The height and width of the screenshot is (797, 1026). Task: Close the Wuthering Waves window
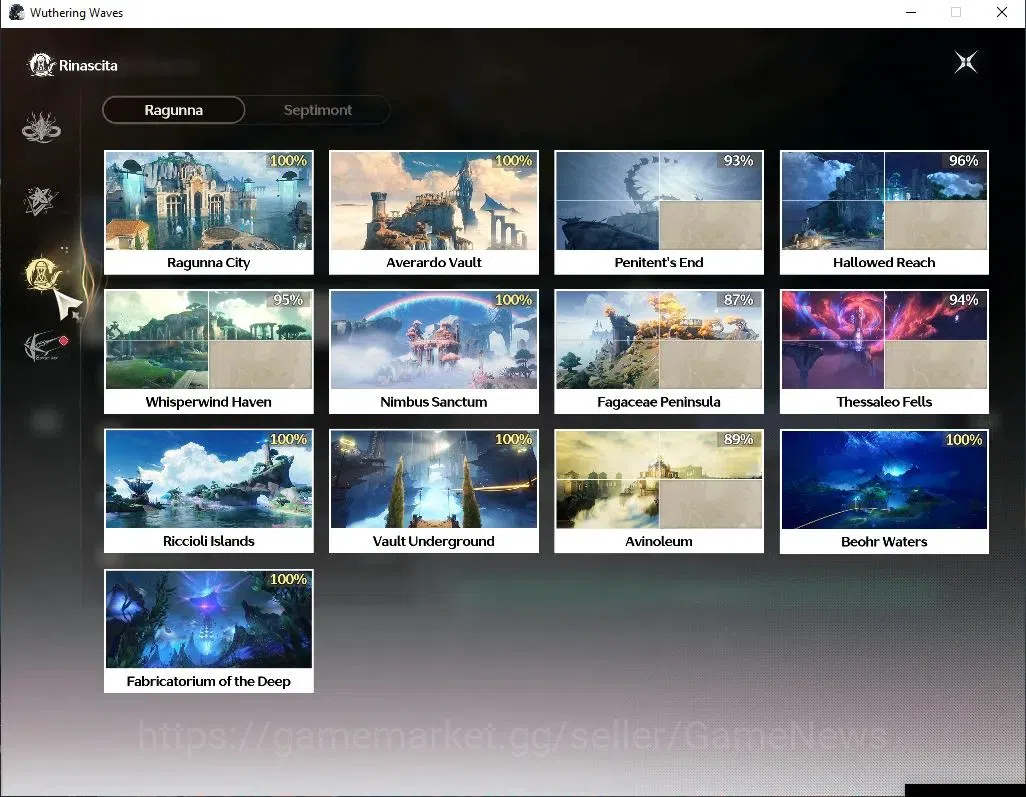pos(1001,12)
